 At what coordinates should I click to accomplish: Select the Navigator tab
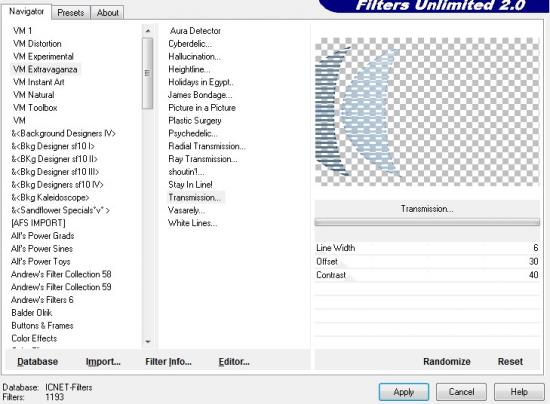[x=26, y=12]
